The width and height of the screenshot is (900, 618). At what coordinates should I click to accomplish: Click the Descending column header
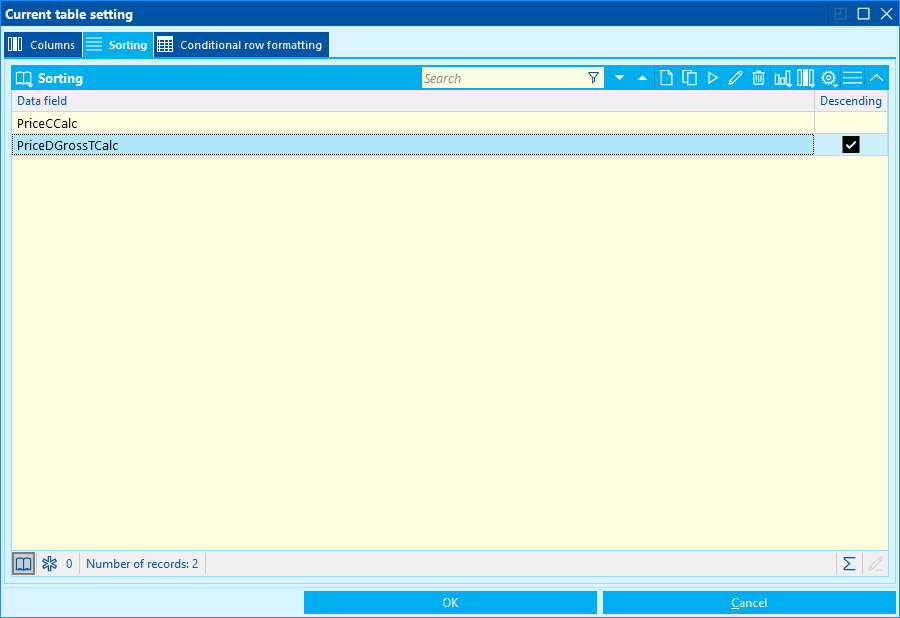coord(851,101)
